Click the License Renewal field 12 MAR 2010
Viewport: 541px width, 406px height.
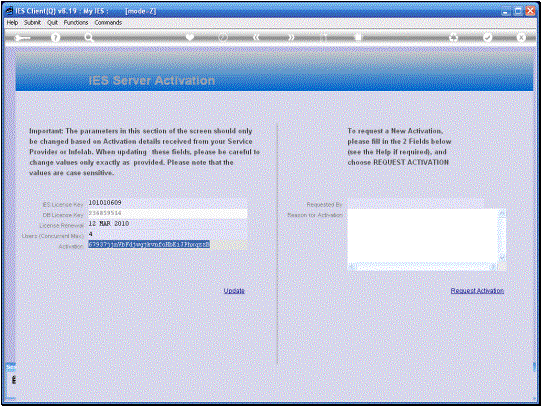point(167,224)
